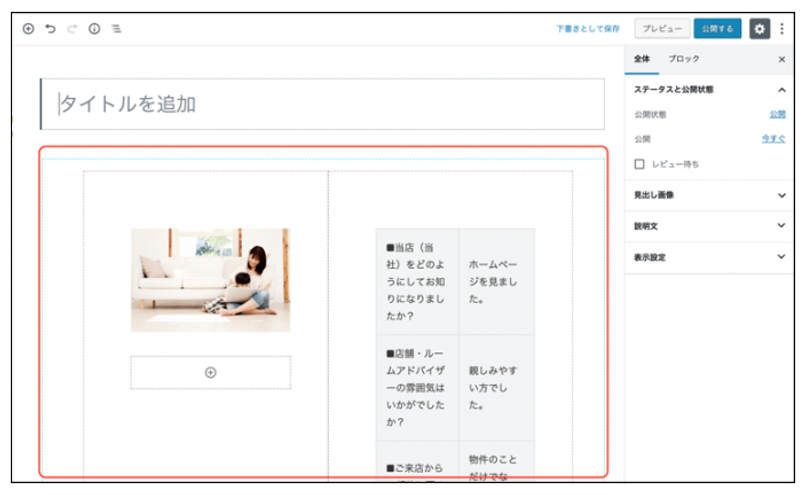
Task: Switch to the ブロック tab
Action: 684,60
